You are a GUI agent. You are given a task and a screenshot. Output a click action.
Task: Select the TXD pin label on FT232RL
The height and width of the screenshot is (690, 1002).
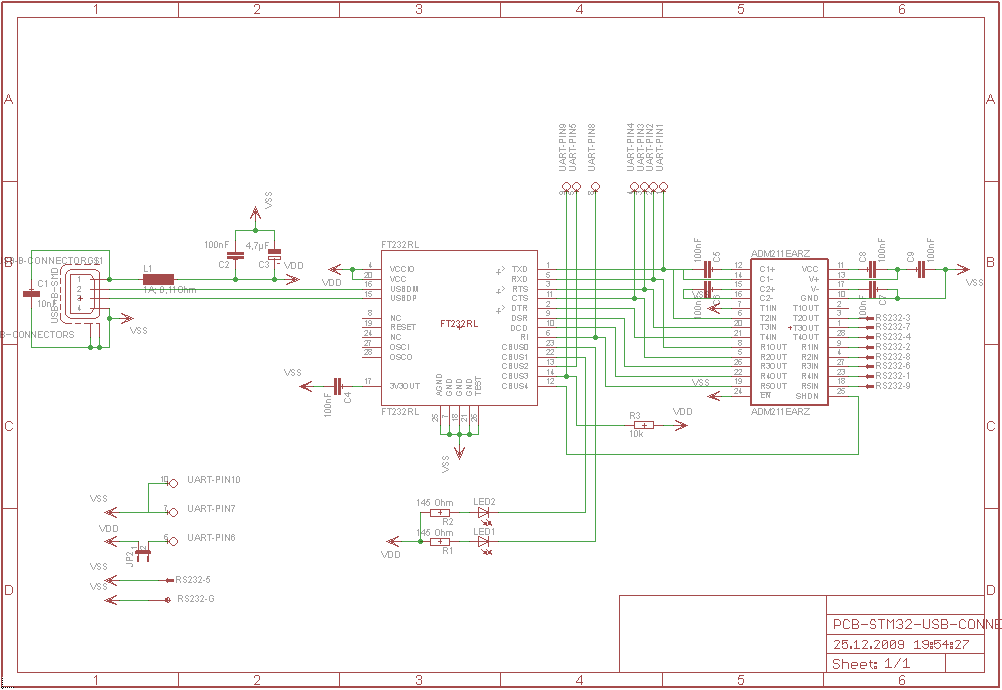click(520, 270)
